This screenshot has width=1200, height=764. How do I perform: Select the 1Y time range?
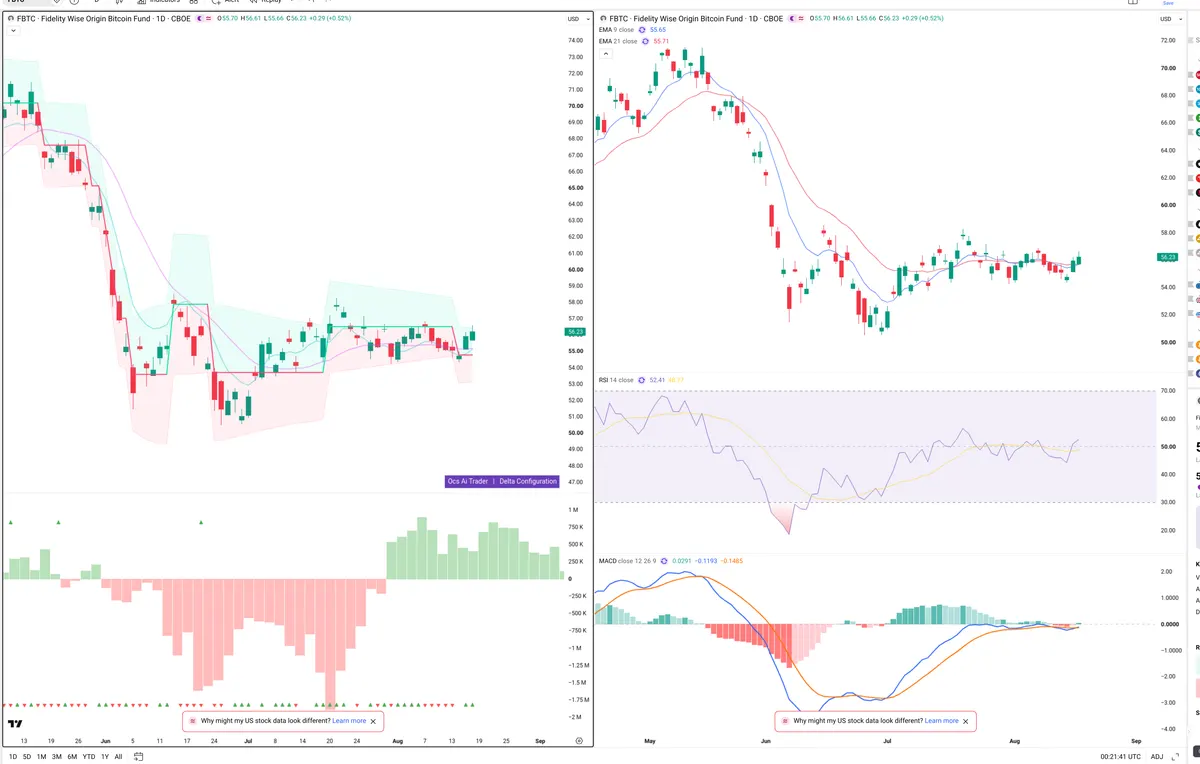(105, 757)
